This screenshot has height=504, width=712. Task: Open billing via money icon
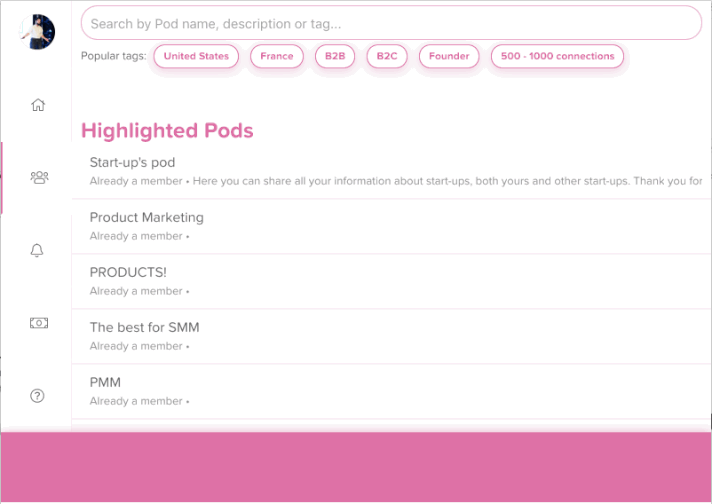click(x=38, y=323)
